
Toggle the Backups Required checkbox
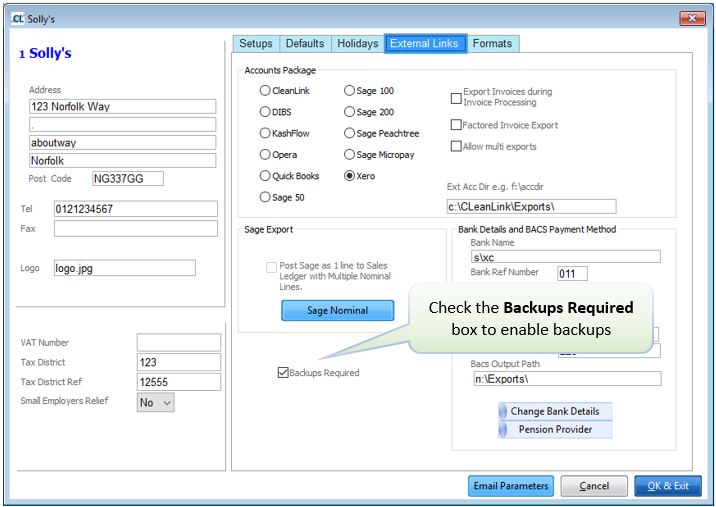pyautogui.click(x=283, y=372)
